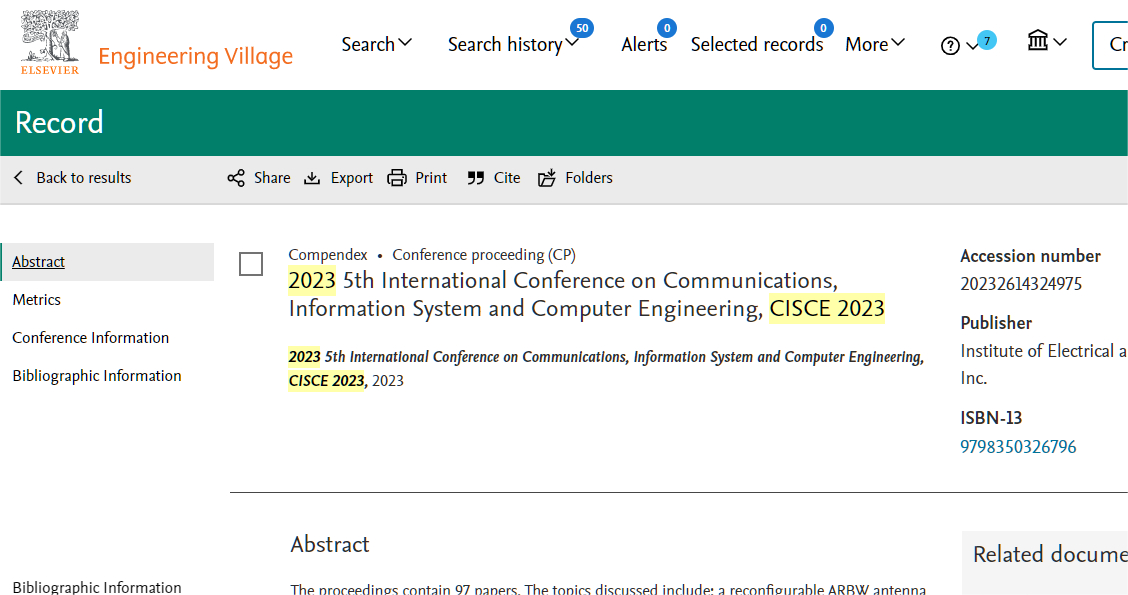Screen dimensions: 1128x595
Task: Click the Compendex database label
Action: [x=328, y=255]
